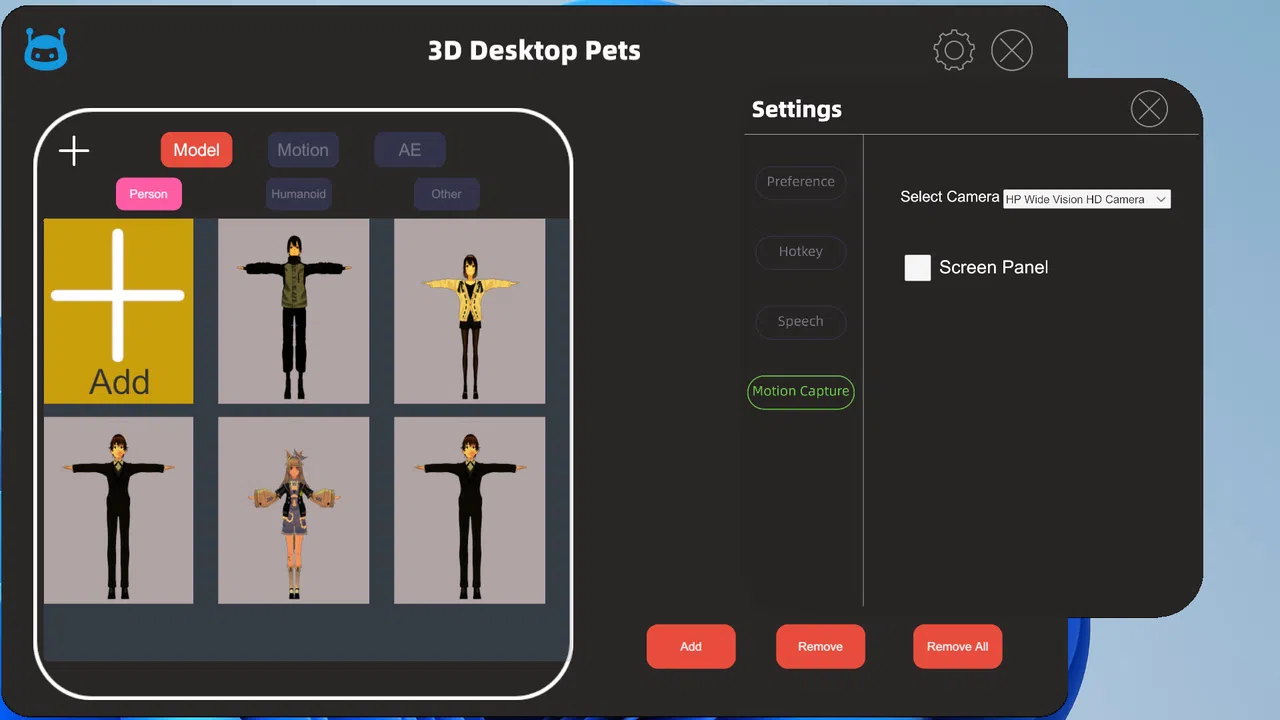Select the cat-eared girl model thumbnail
This screenshot has width=1280, height=720.
tap(294, 510)
